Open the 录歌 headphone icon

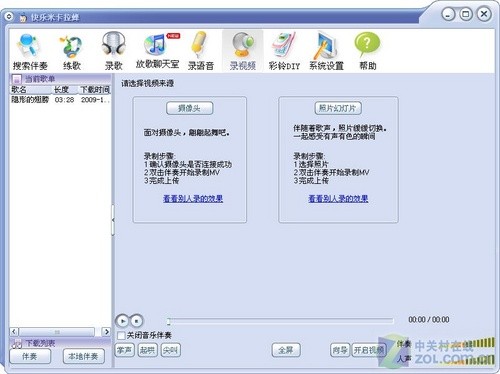[114, 51]
